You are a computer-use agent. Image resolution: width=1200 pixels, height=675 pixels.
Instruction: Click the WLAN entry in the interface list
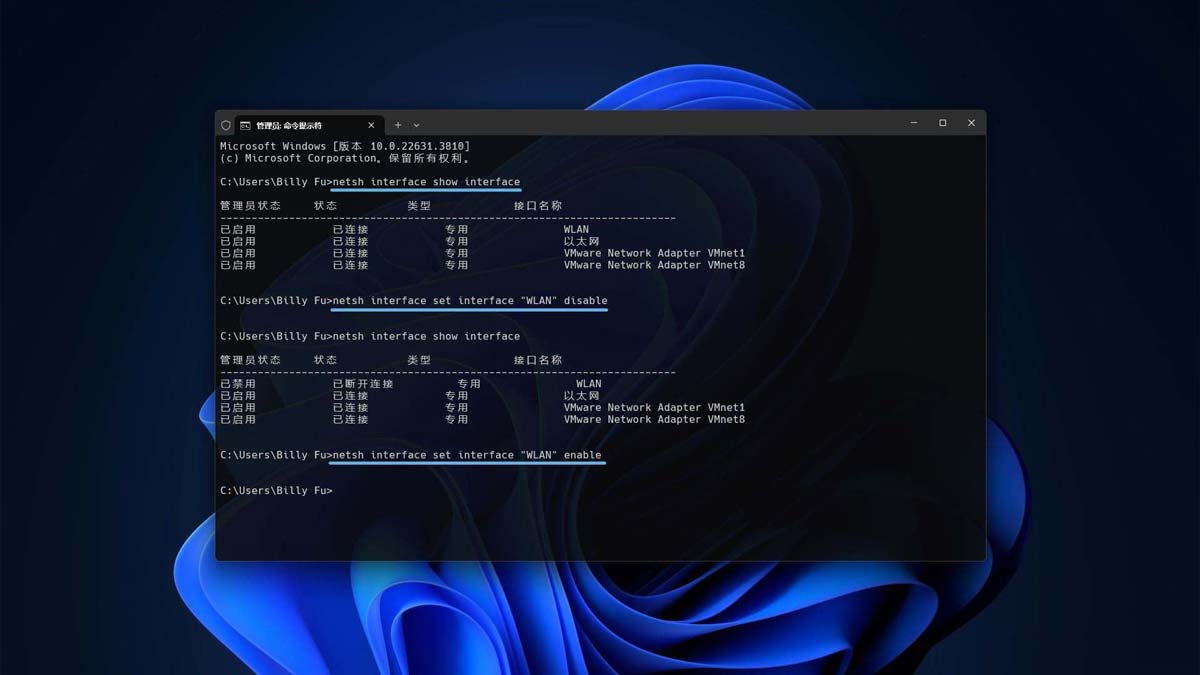tap(578, 228)
